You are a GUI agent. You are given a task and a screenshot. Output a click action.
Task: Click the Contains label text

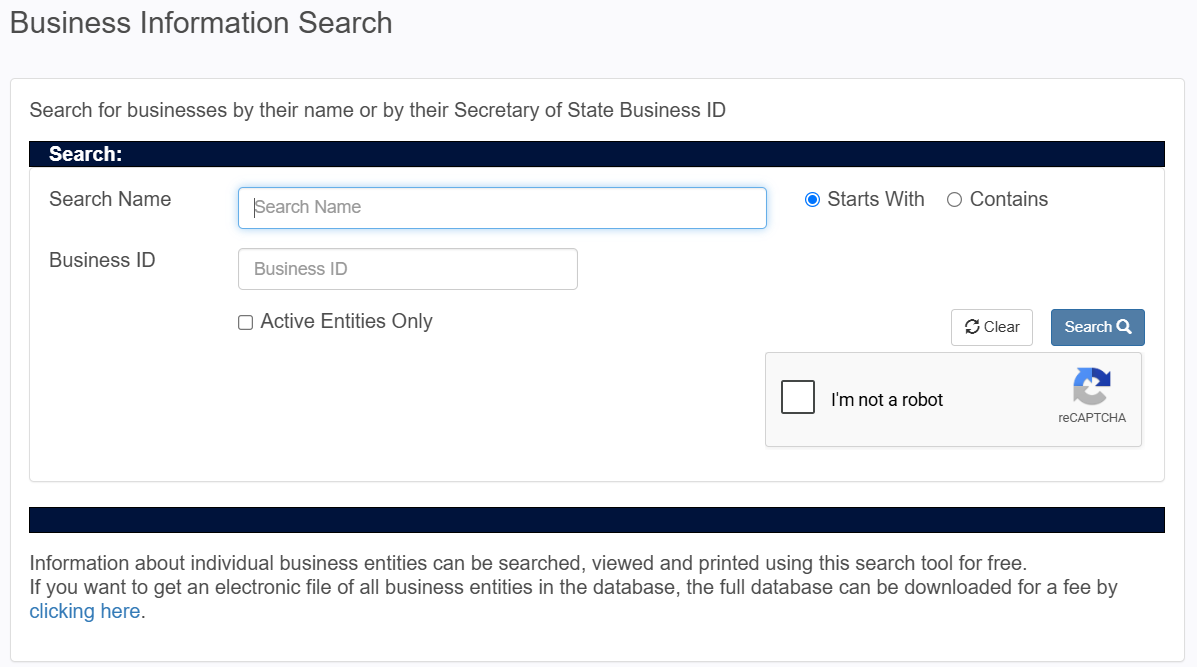click(x=1008, y=199)
